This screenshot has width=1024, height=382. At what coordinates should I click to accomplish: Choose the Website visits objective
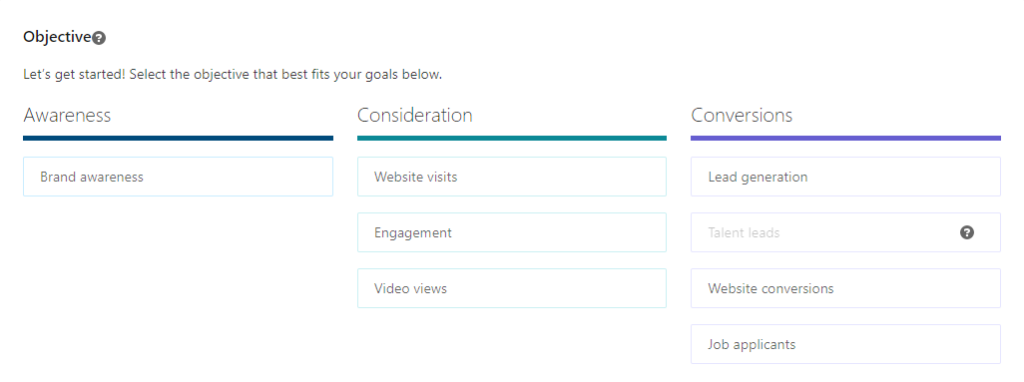[x=511, y=176]
